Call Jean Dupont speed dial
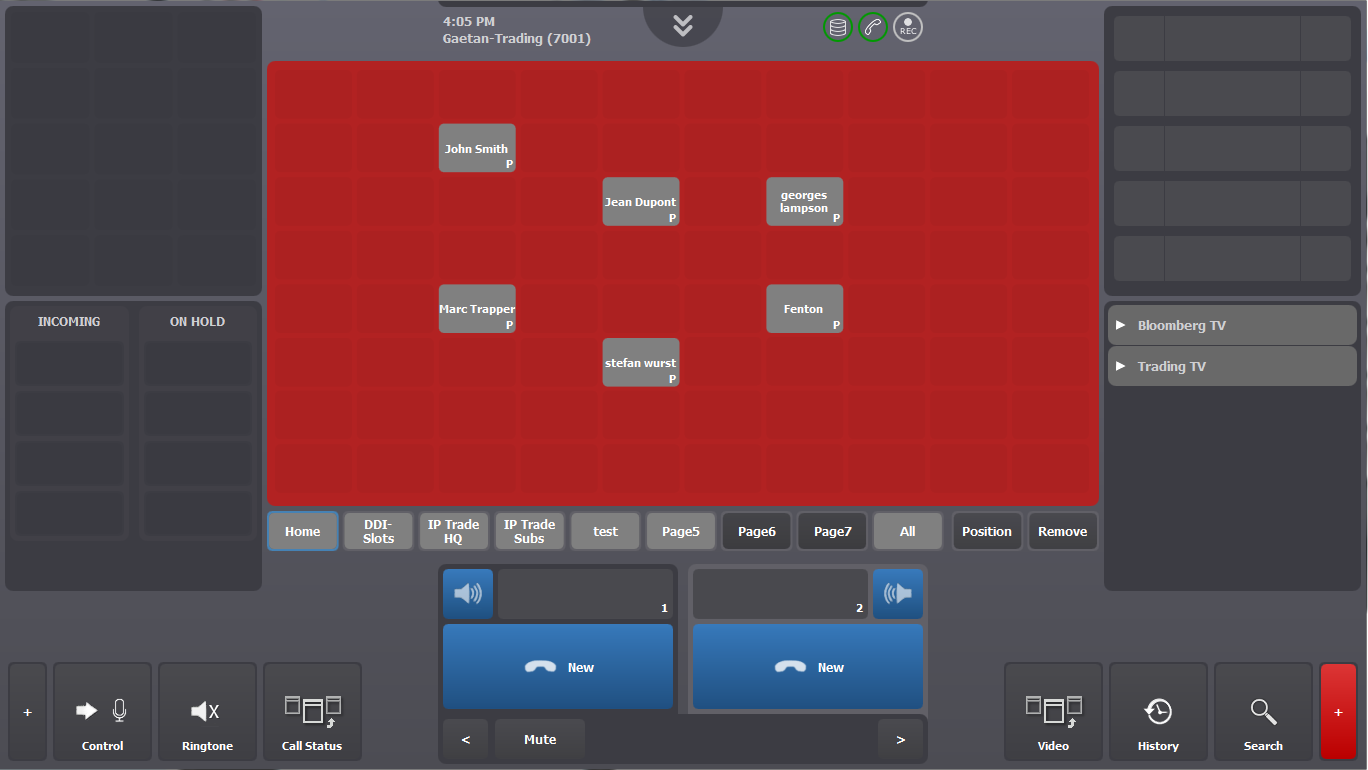The width and height of the screenshot is (1368, 770). point(641,202)
